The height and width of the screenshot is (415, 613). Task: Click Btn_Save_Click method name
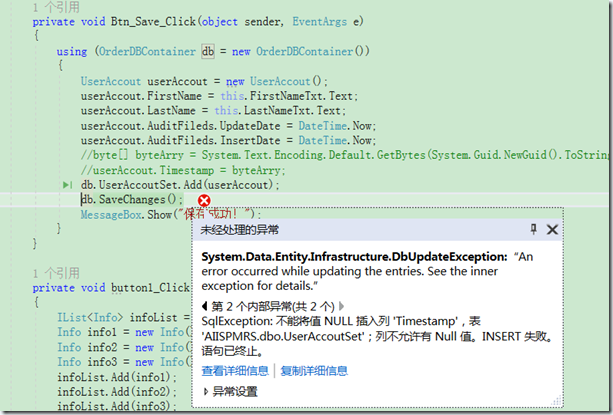click(x=153, y=21)
